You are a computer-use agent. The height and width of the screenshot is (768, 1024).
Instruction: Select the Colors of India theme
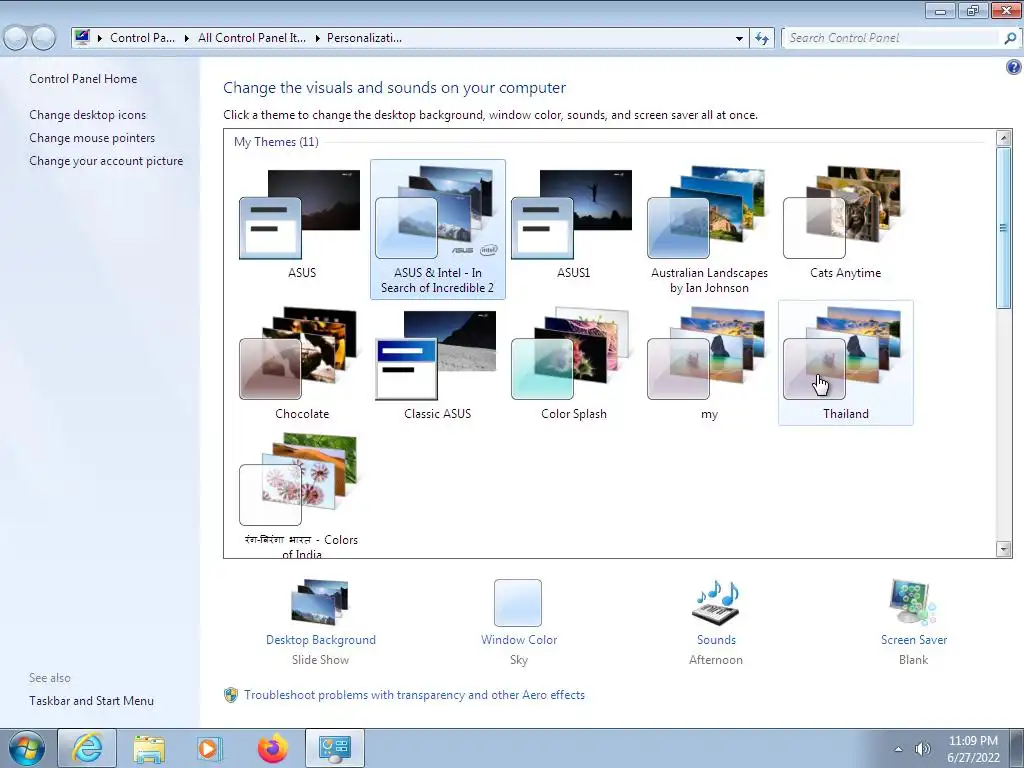(300, 479)
